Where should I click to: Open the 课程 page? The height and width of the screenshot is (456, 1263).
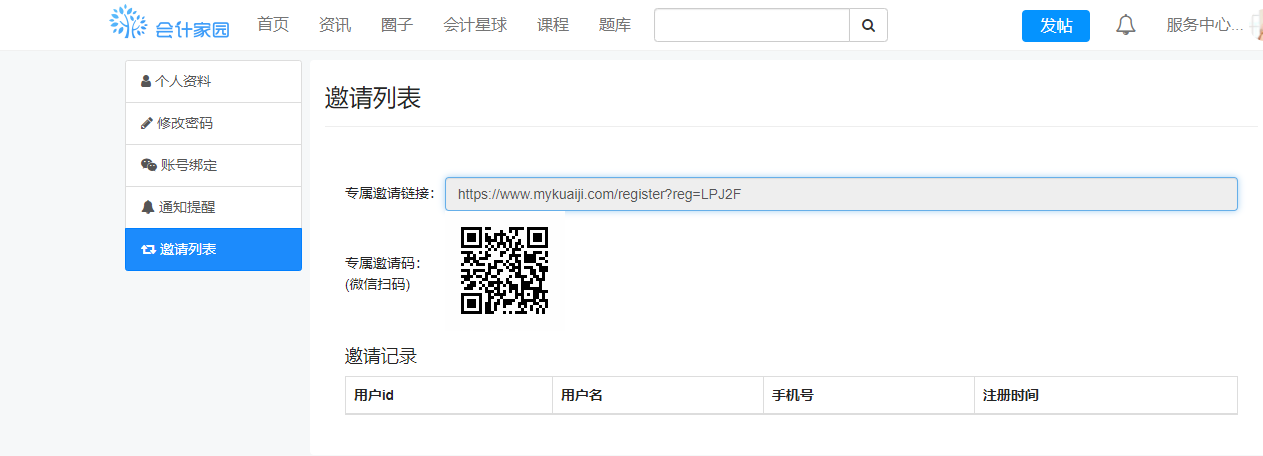click(553, 25)
